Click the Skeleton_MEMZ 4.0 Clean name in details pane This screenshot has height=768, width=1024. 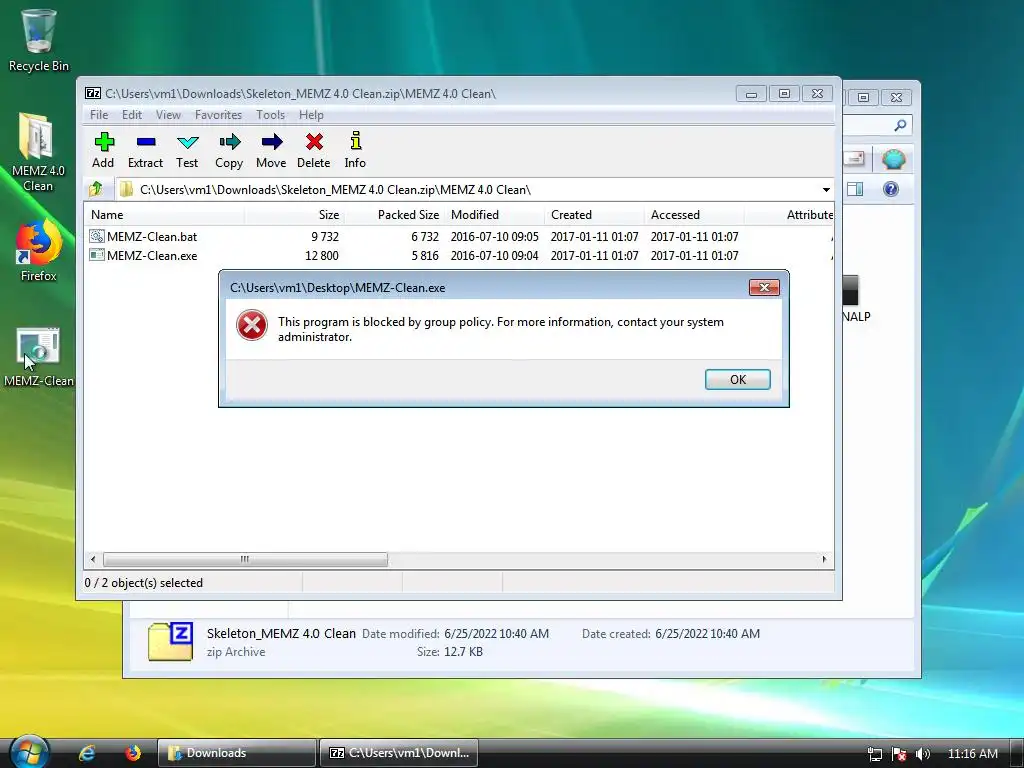point(281,633)
